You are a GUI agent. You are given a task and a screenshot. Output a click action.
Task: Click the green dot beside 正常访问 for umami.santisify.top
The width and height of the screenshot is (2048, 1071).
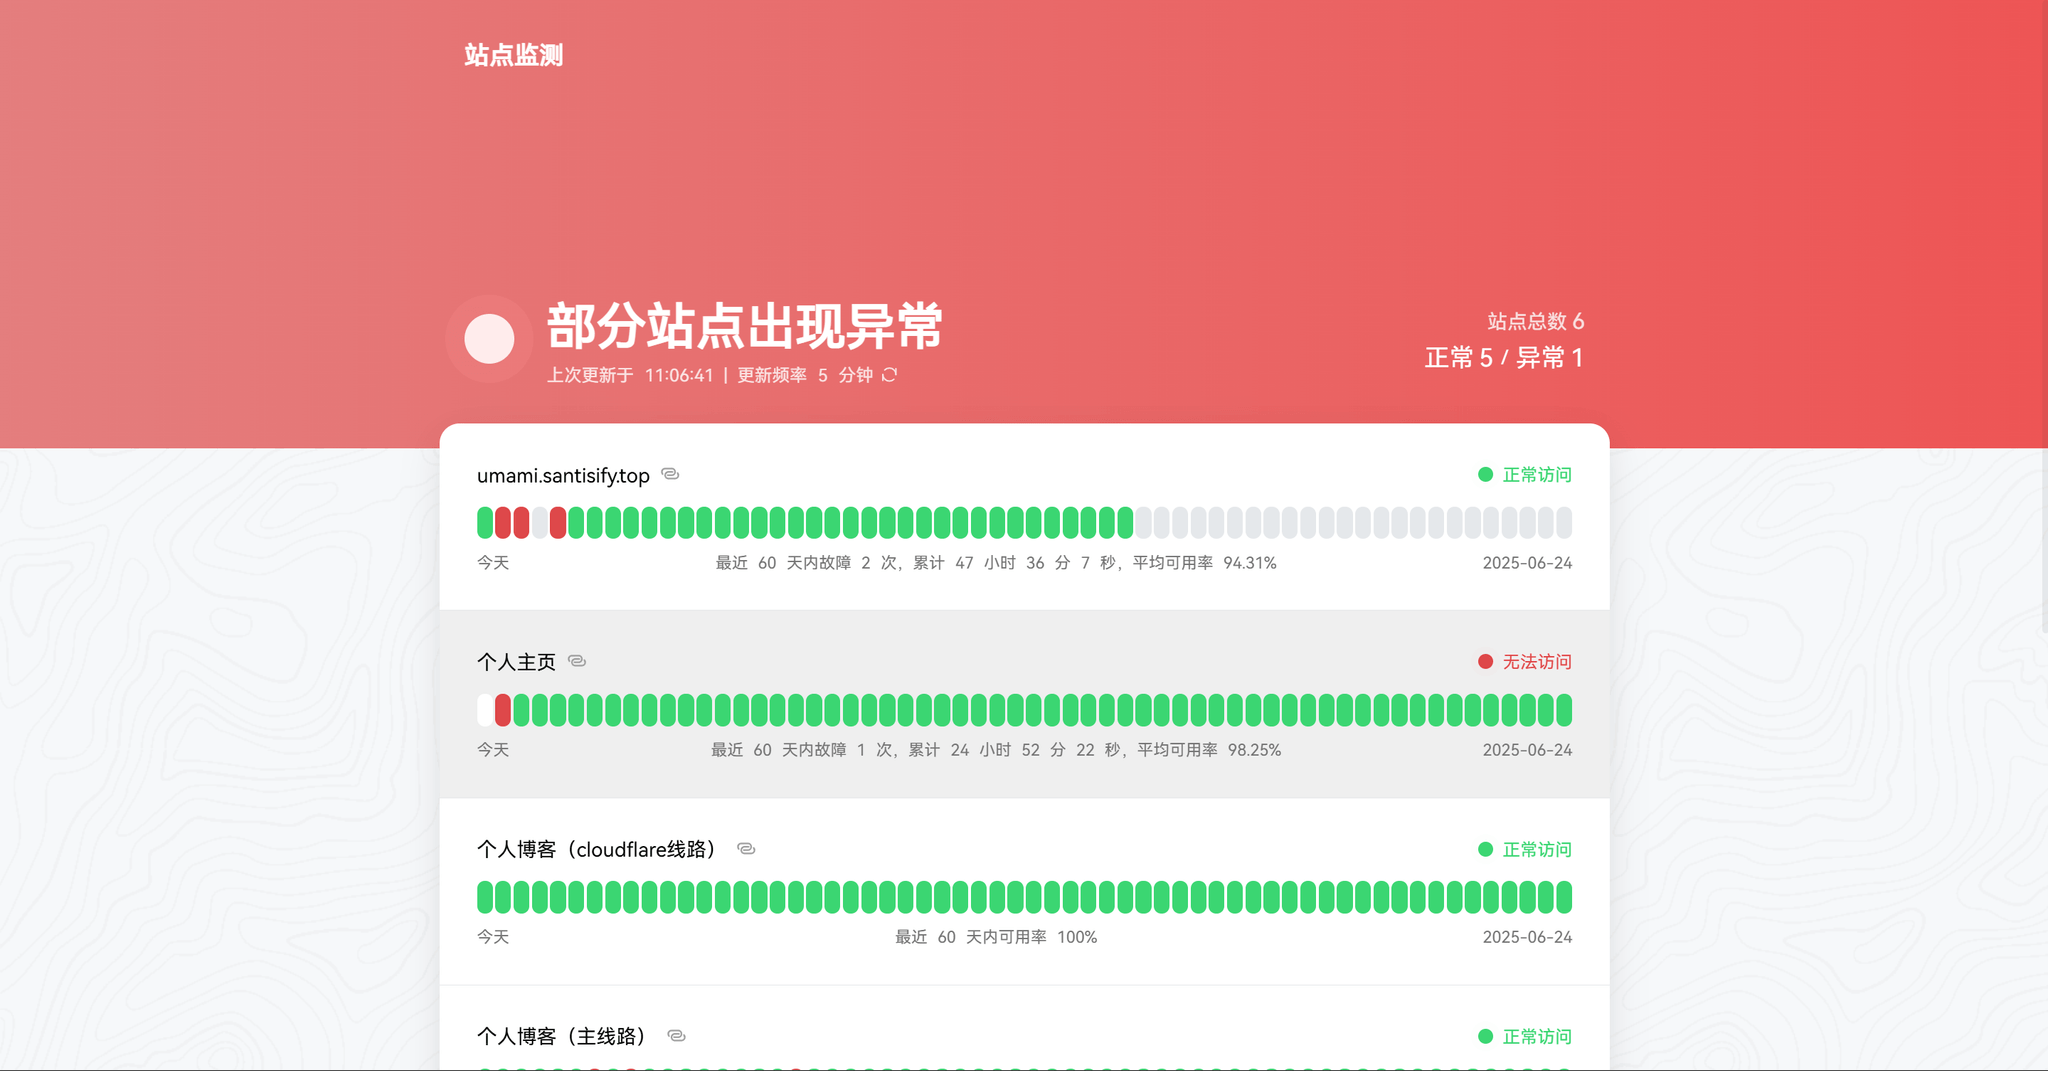(1484, 475)
